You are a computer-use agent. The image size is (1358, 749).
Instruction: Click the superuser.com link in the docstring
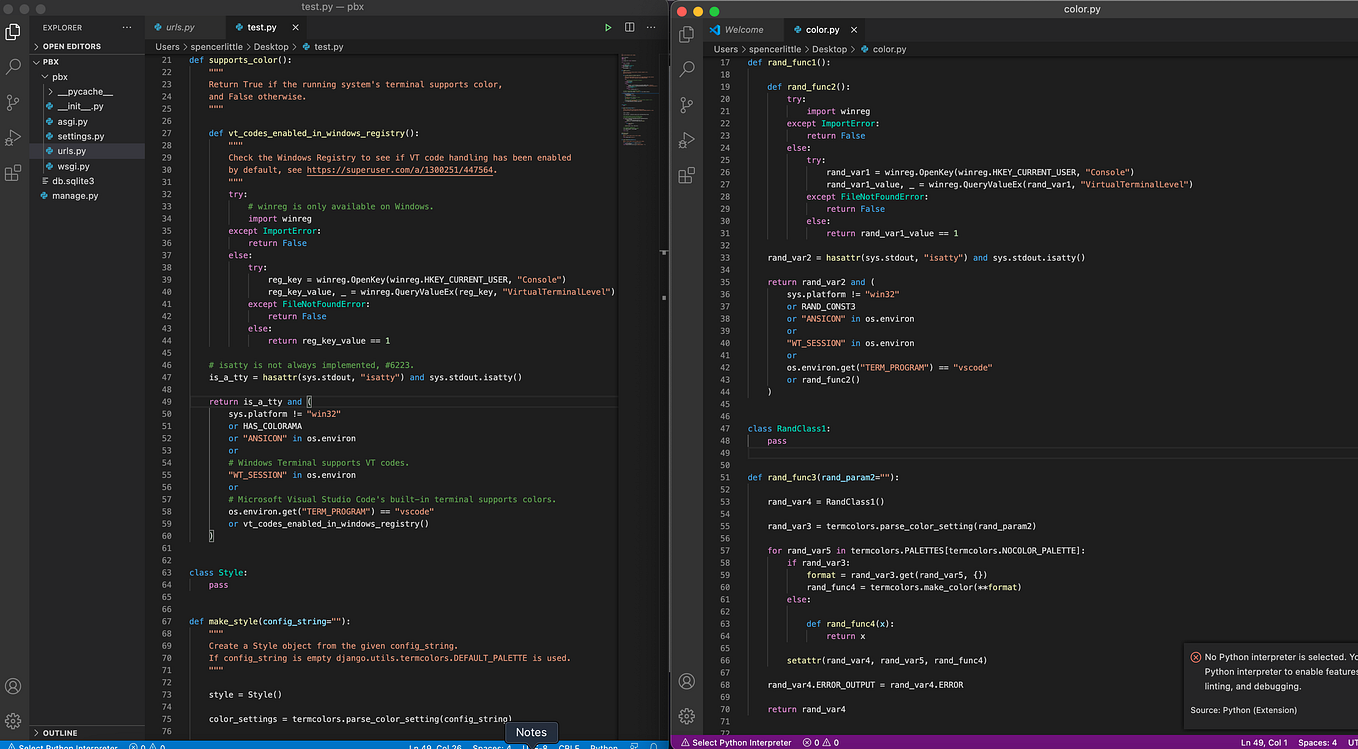(x=400, y=170)
